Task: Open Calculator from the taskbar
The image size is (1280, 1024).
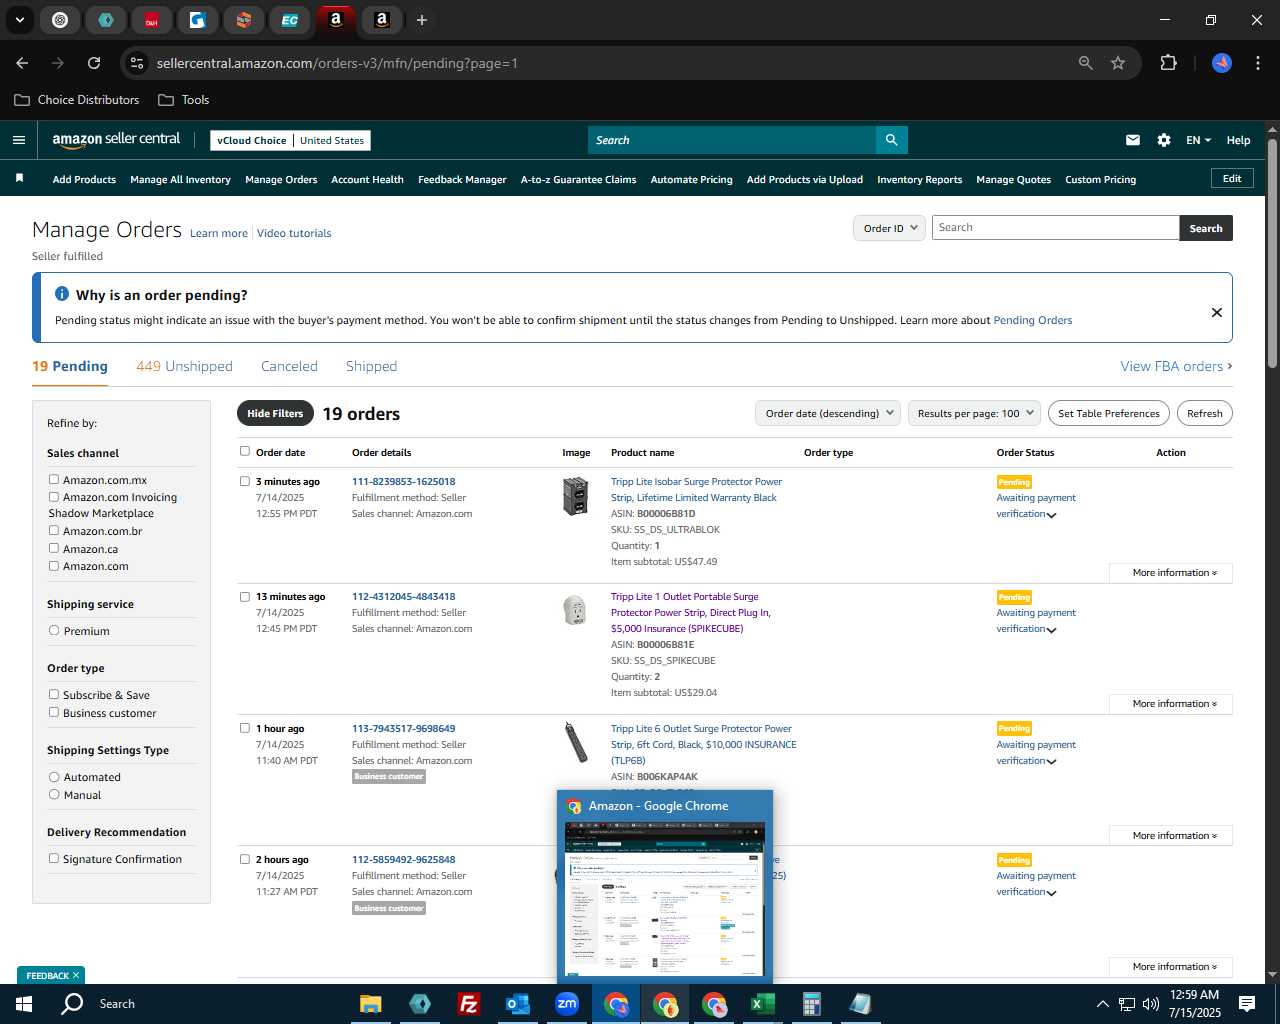Action: tap(811, 1004)
